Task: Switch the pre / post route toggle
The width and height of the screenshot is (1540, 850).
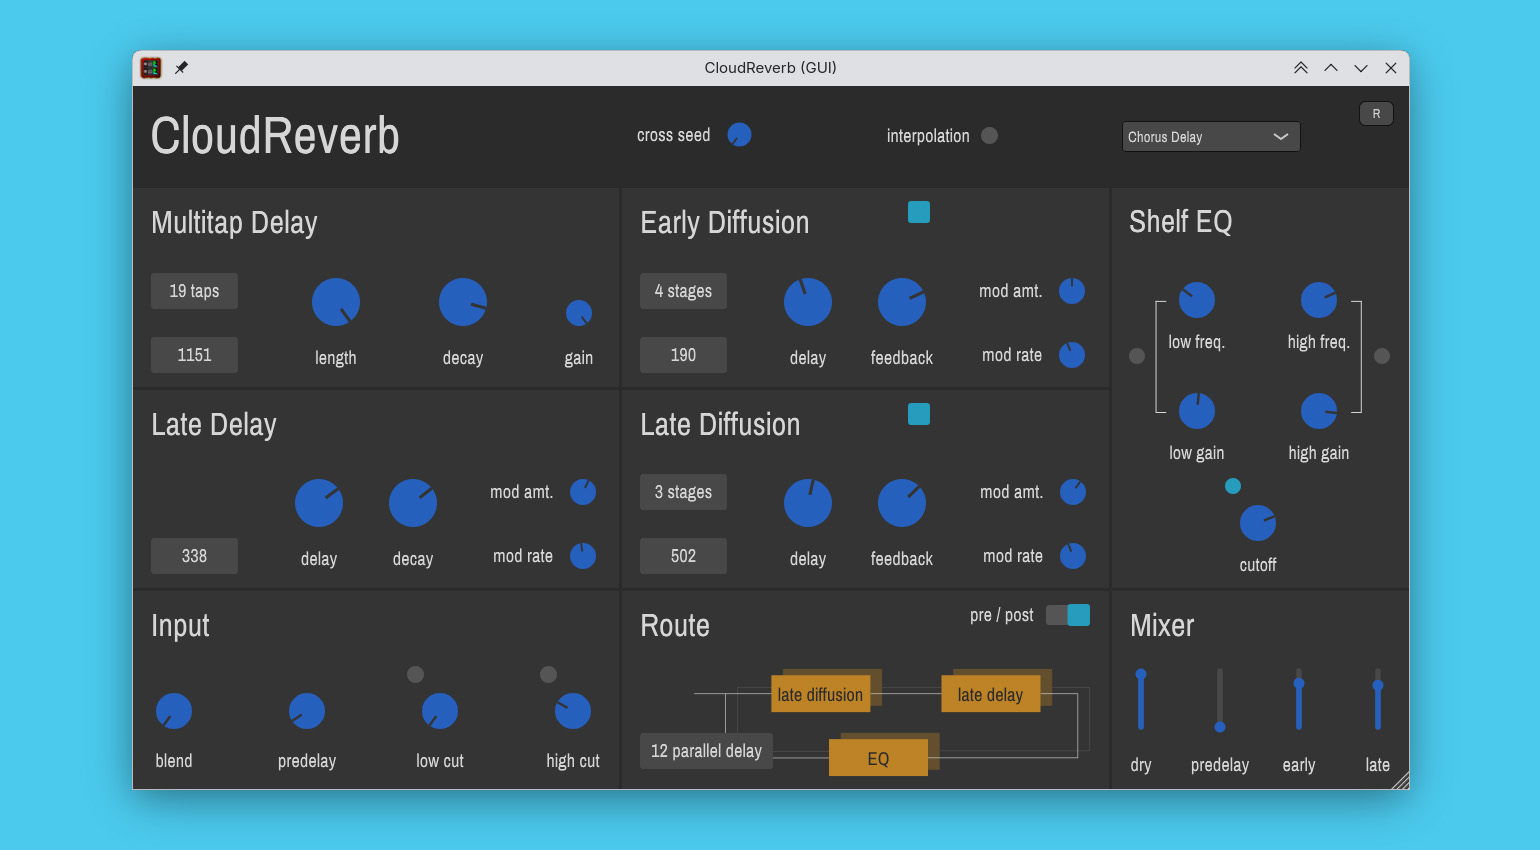Action: [1068, 615]
